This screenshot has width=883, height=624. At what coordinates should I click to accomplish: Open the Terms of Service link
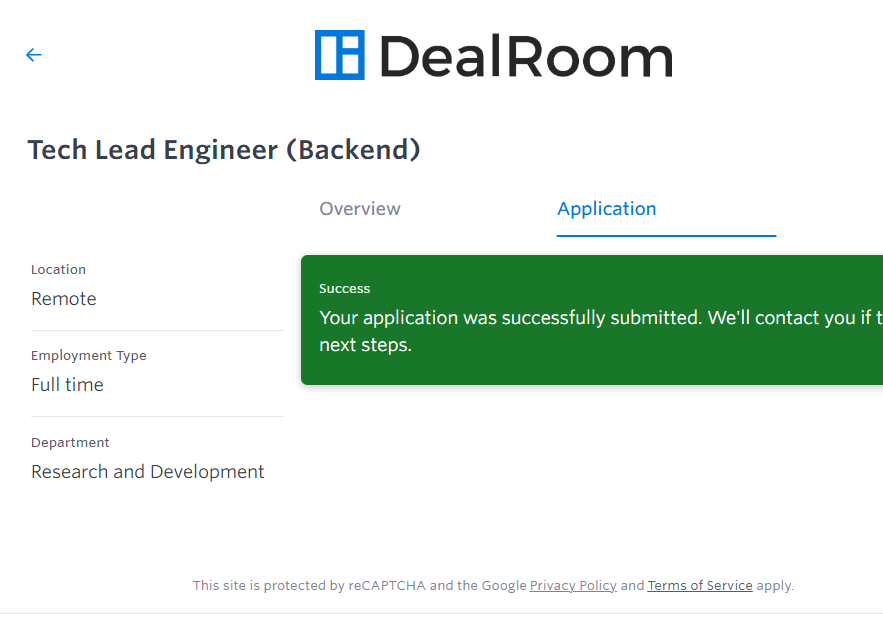[700, 586]
